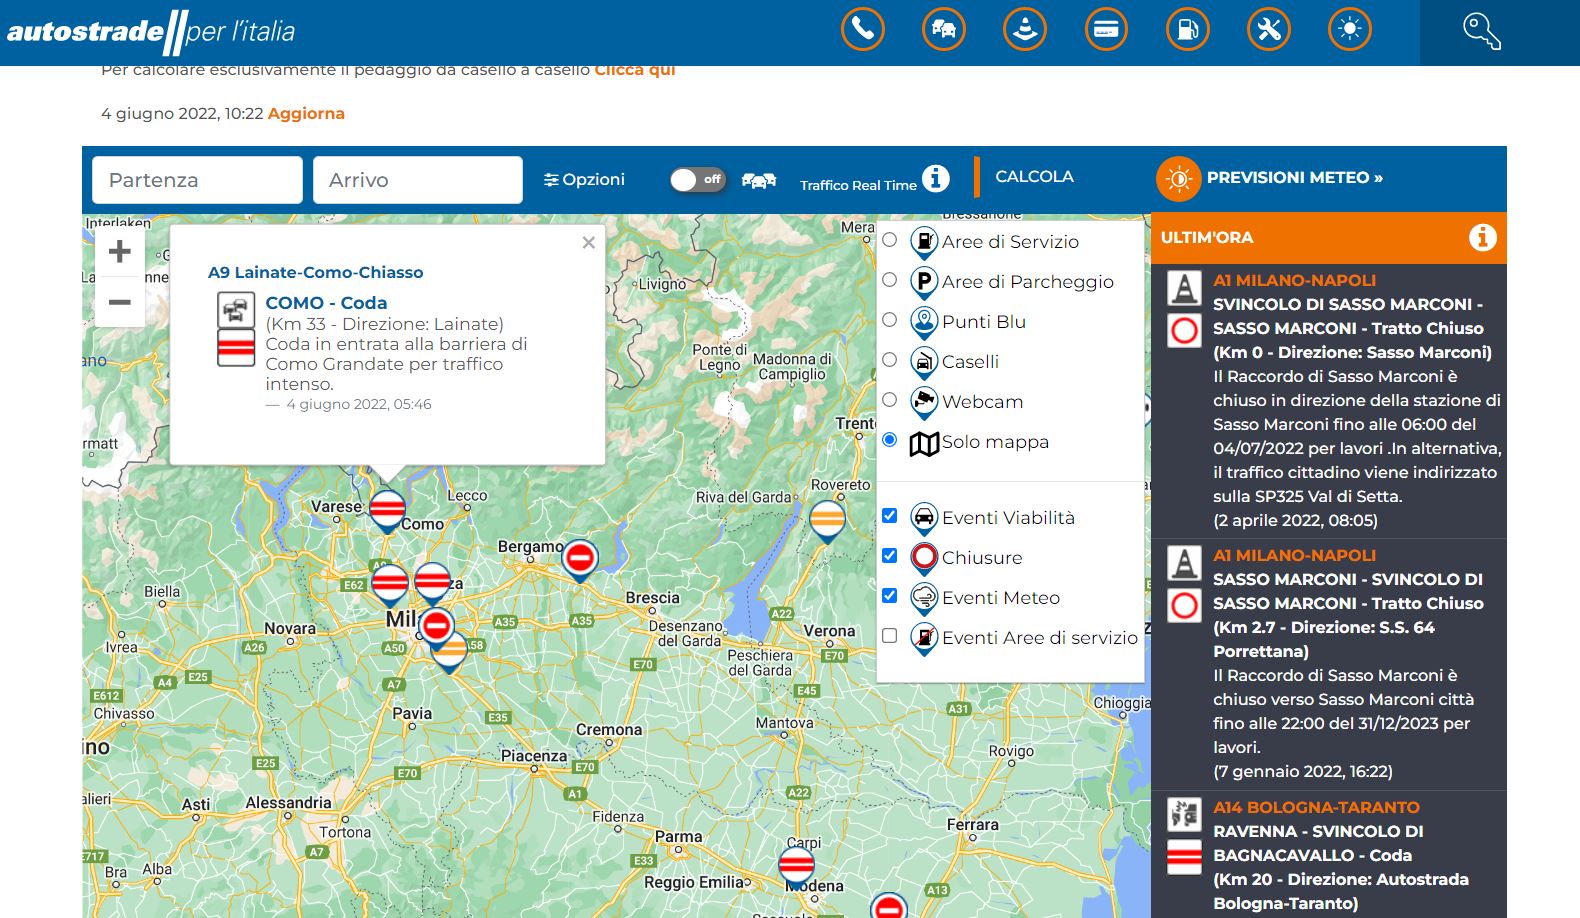Open the wrench and screwdriver tools icon
This screenshot has height=918, width=1580.
[1268, 29]
